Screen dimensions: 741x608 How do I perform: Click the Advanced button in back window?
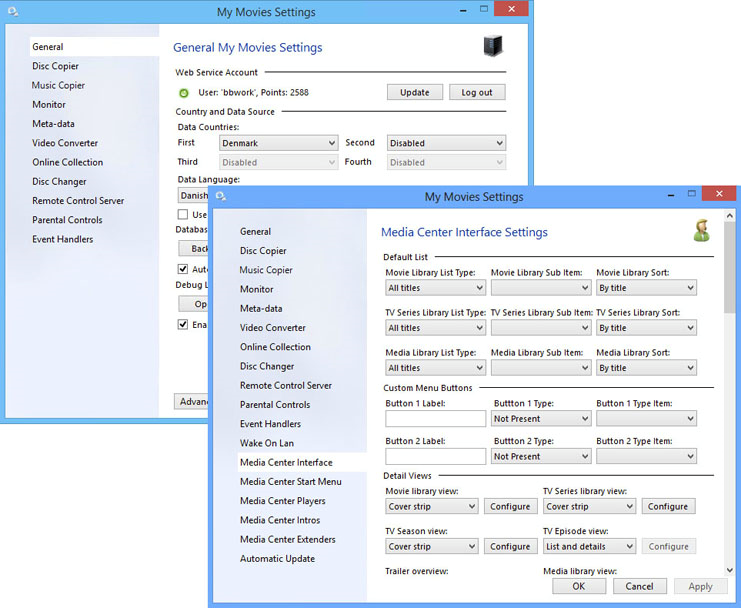(192, 402)
